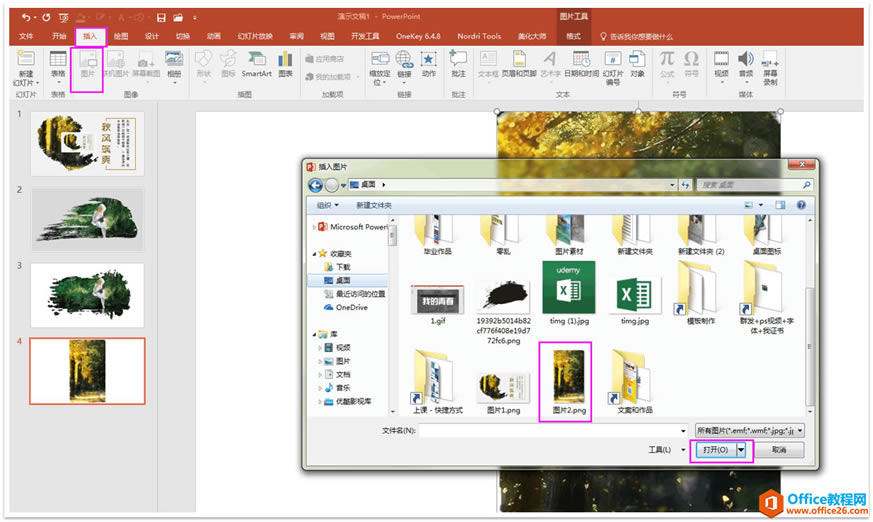Select slide 2 thumbnail in slide panel
Screen dimensions: 873x522
click(x=87, y=219)
